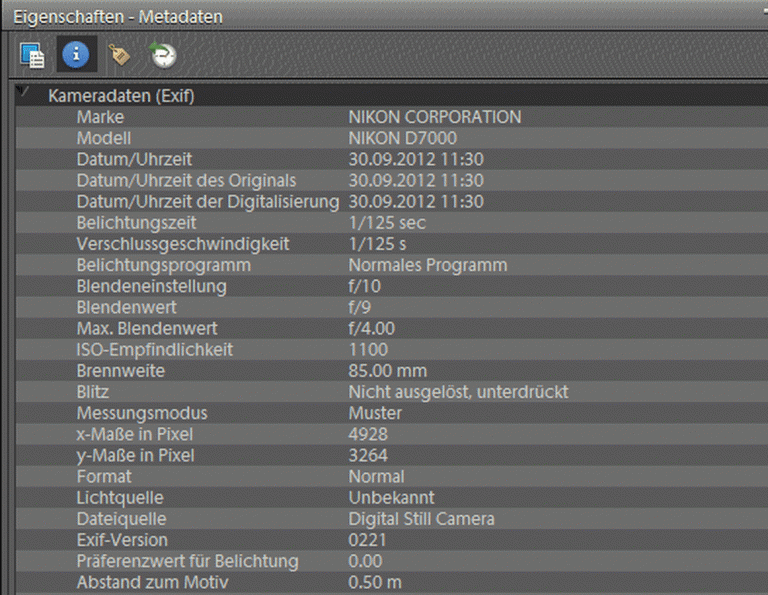Open the history clock icon
The image size is (768, 595).
click(163, 54)
